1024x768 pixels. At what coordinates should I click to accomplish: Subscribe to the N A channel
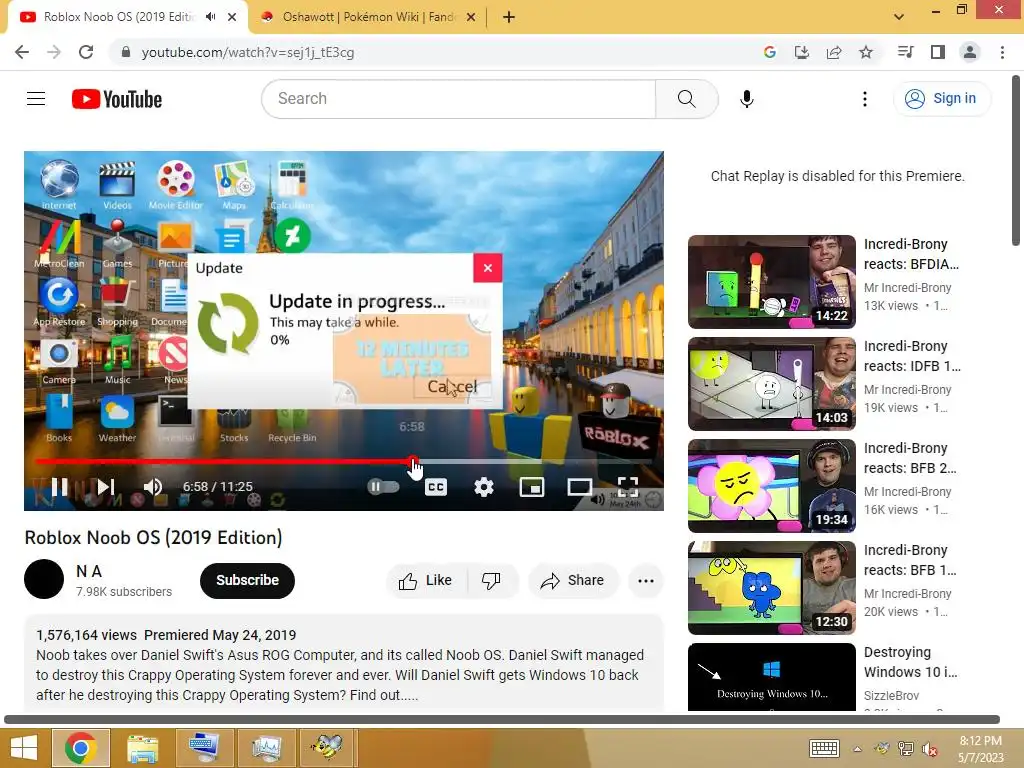248,581
